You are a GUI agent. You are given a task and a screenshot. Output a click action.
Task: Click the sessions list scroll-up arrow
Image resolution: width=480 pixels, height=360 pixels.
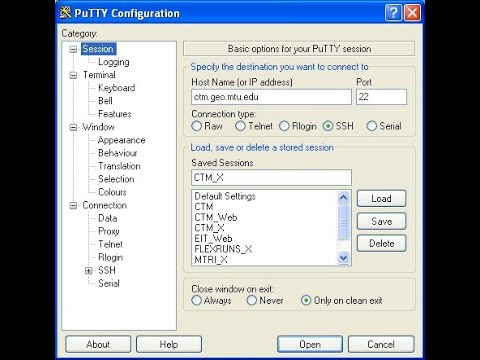(x=343, y=198)
